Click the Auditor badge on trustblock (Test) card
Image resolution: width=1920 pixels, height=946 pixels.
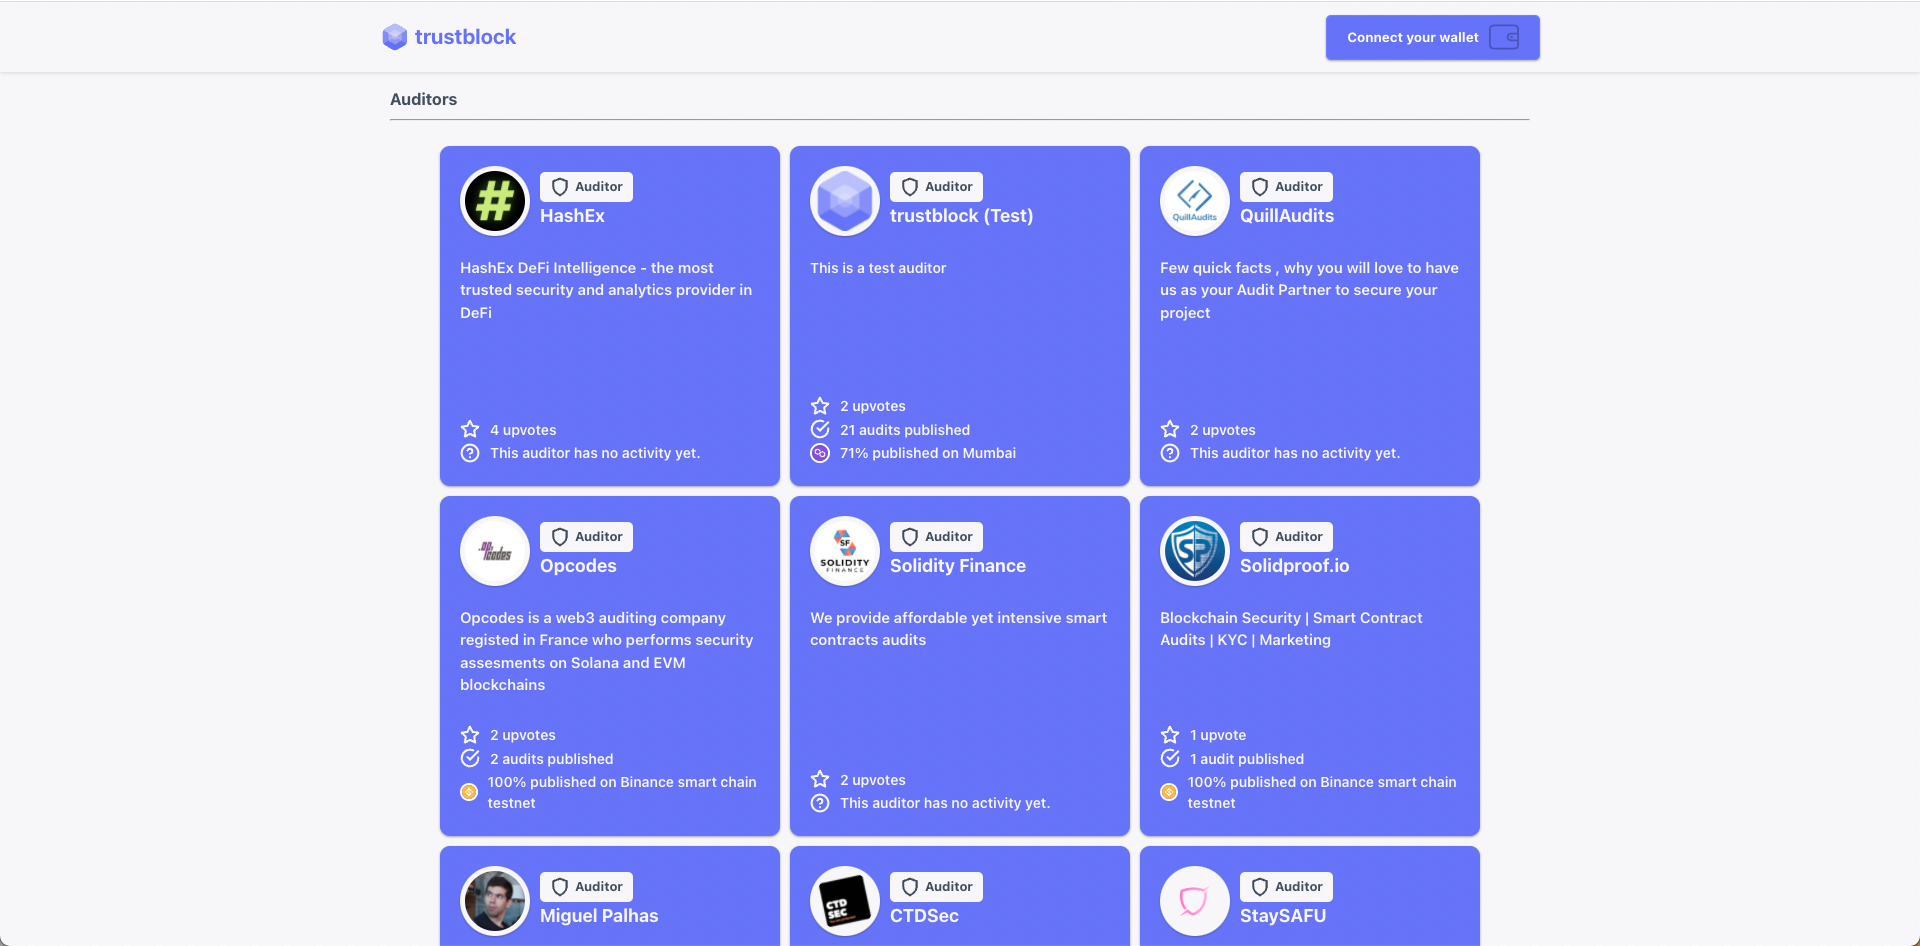tap(936, 187)
